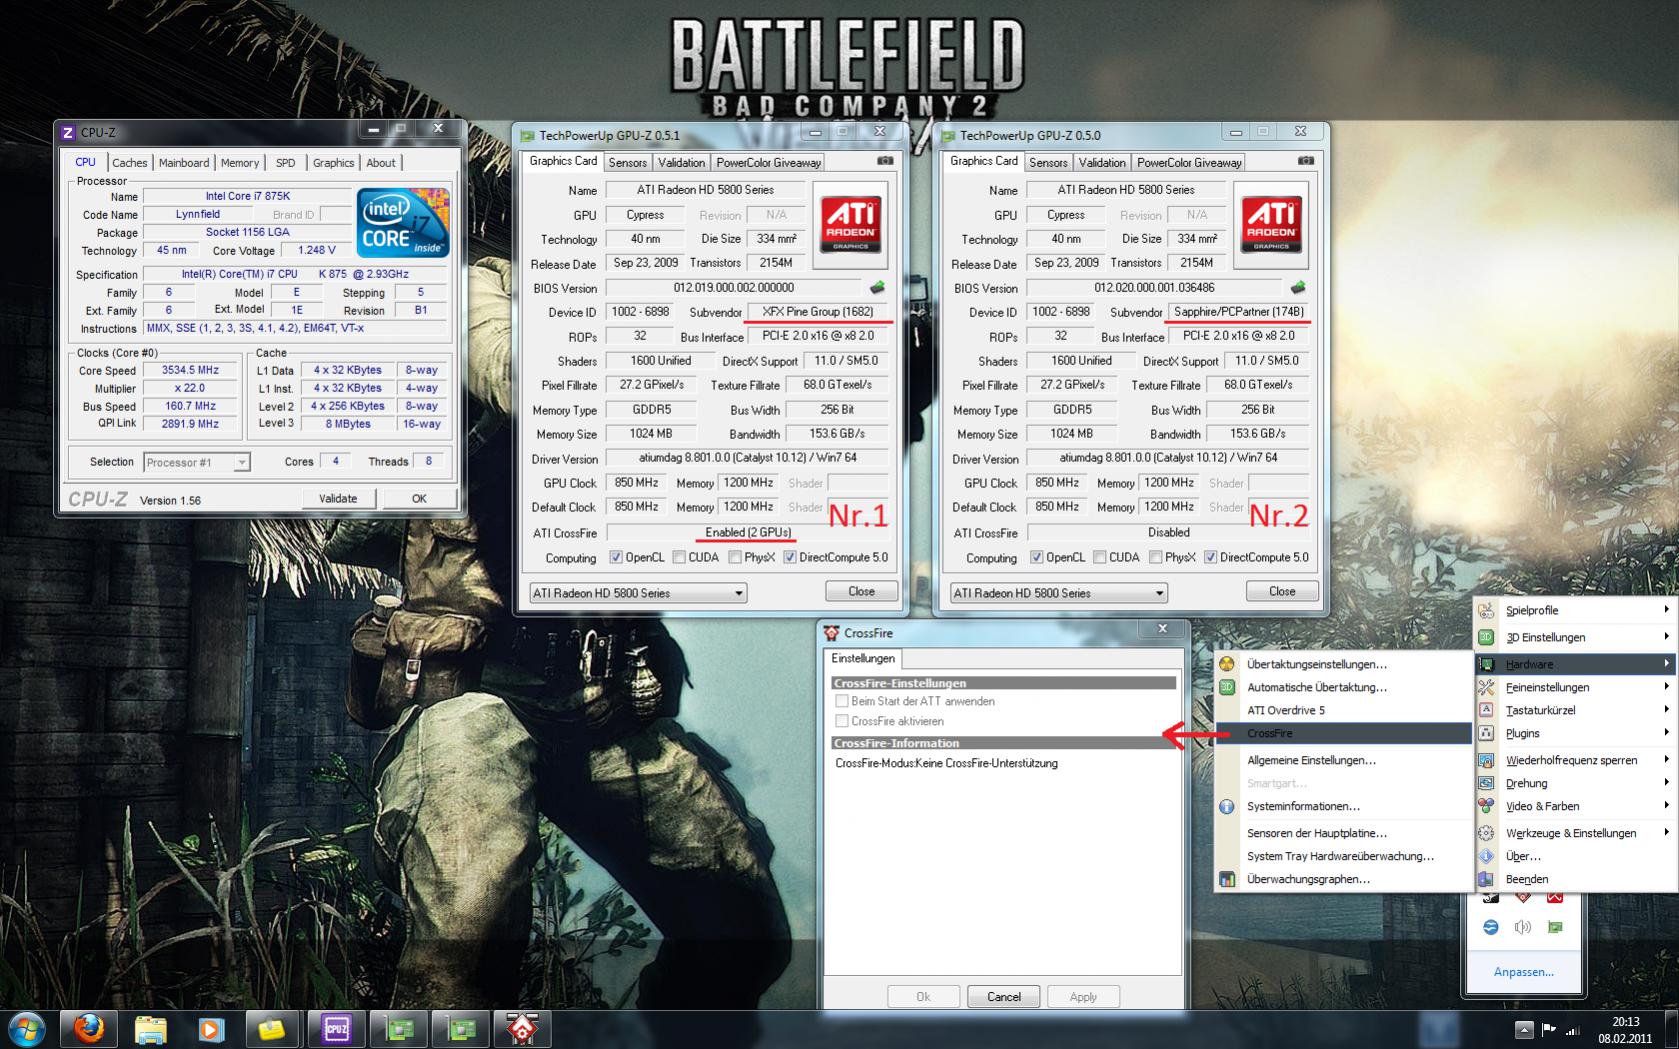This screenshot has width=1679, height=1049.
Task: Open Windows Explorer from the taskbar
Action: (x=150, y=1029)
